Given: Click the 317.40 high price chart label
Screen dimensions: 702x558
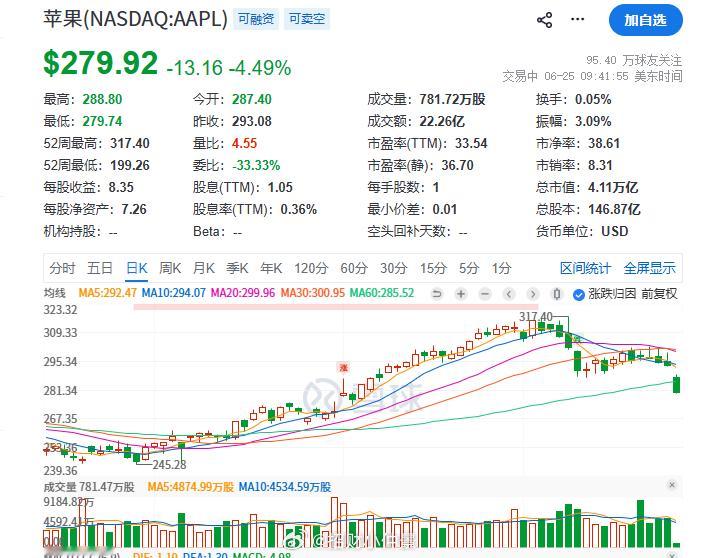Looking at the screenshot, I should (536, 317).
